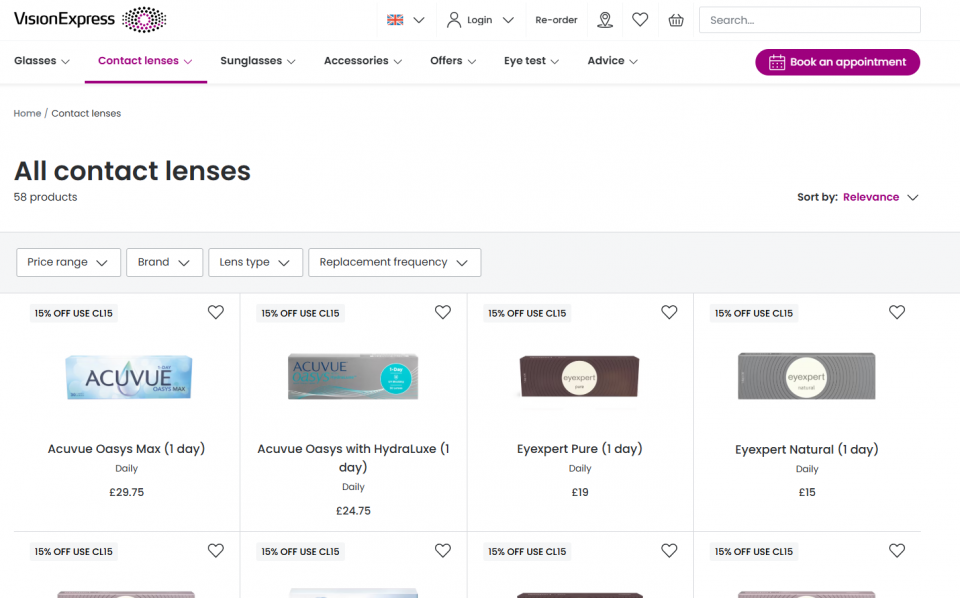
Task: Click Book an appointment button
Action: (x=838, y=62)
